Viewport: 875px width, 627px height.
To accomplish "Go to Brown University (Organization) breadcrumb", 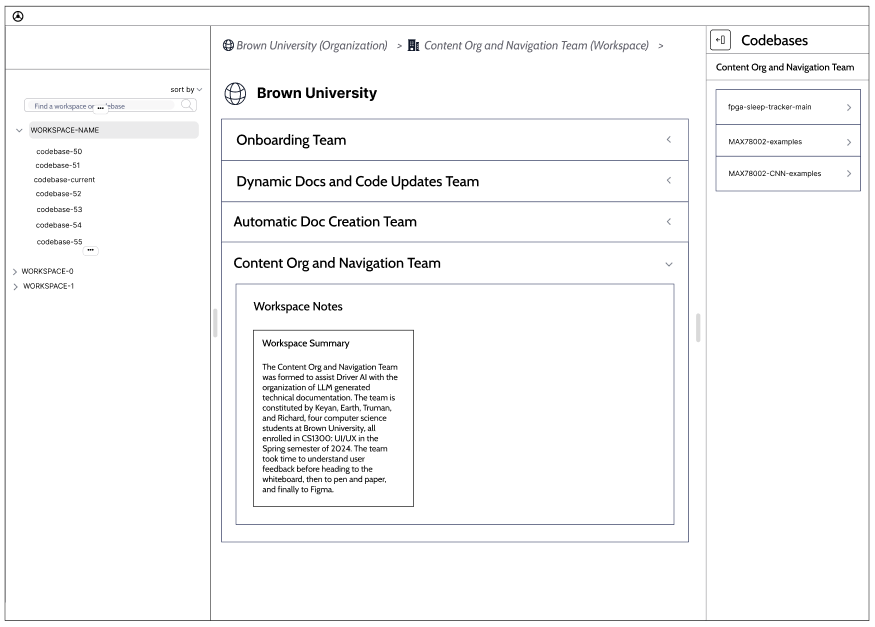I will click(312, 45).
